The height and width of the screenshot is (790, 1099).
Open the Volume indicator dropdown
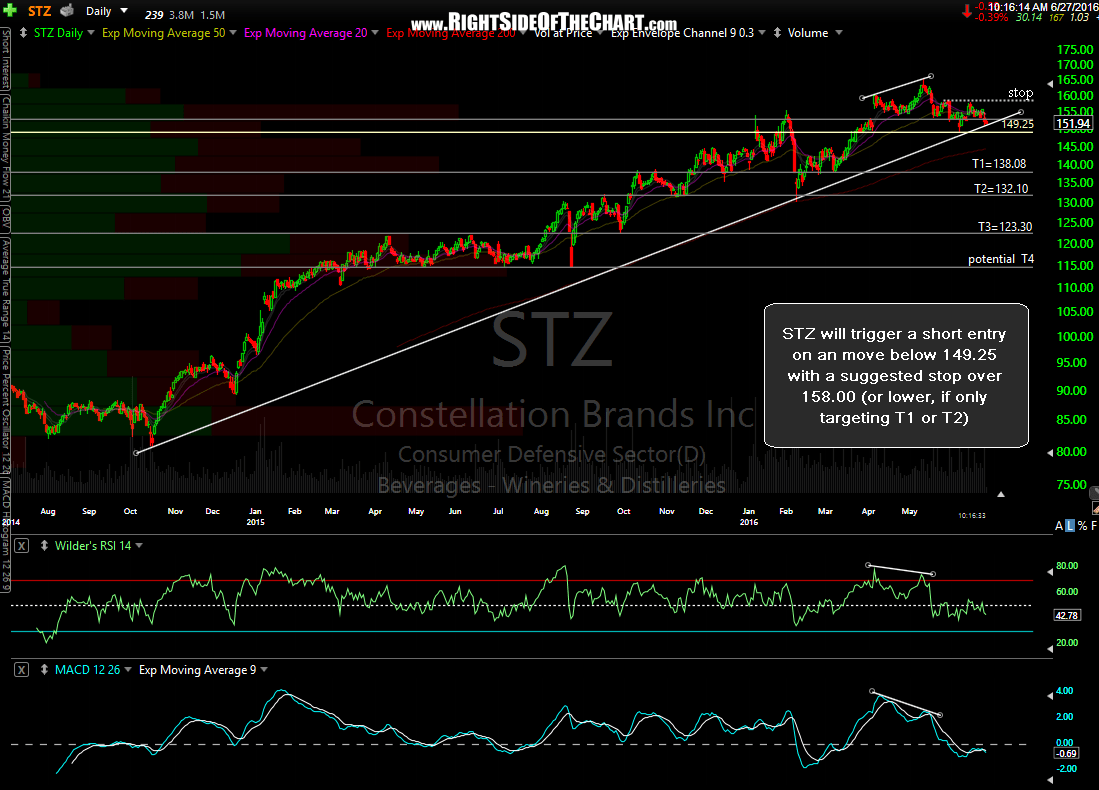(839, 33)
